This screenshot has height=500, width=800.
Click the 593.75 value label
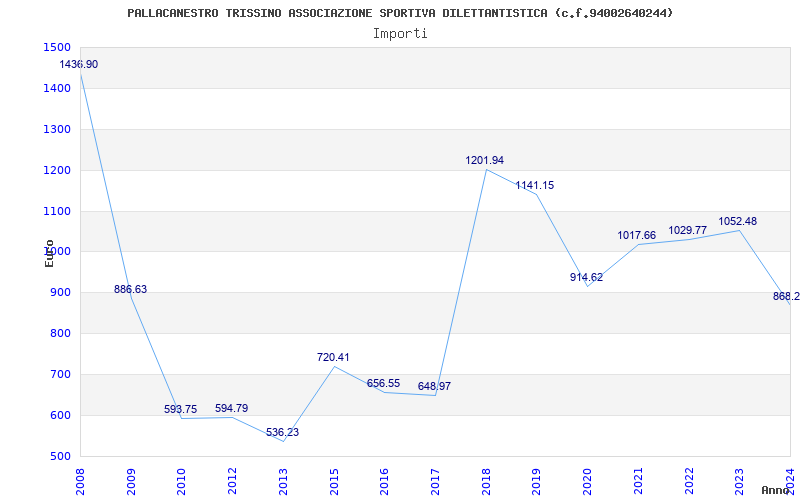[x=180, y=409]
